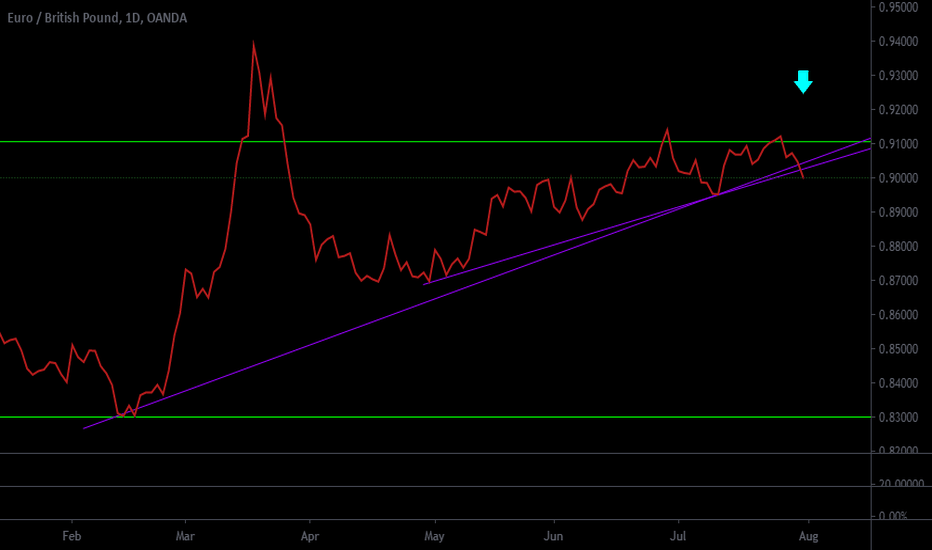Select the cyan down arrow drawing
The width and height of the screenshot is (932, 550).
[x=803, y=82]
